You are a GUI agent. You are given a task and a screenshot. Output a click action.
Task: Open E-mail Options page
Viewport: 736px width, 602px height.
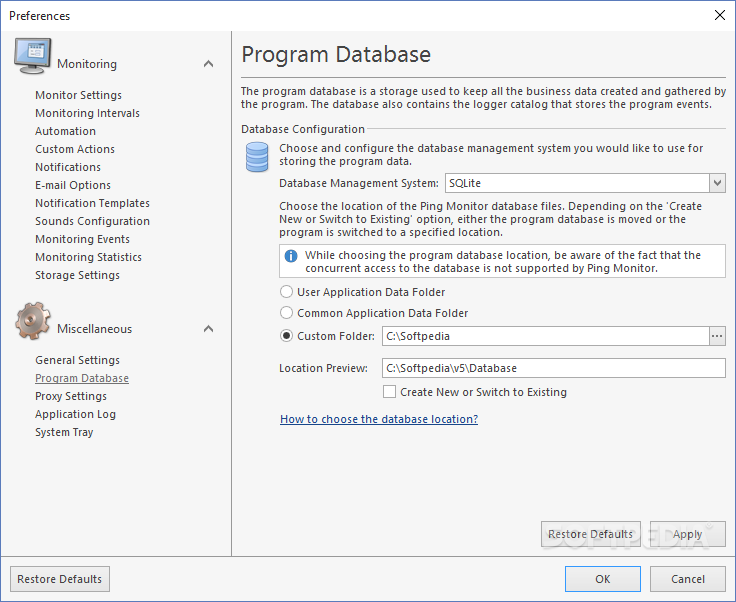73,185
